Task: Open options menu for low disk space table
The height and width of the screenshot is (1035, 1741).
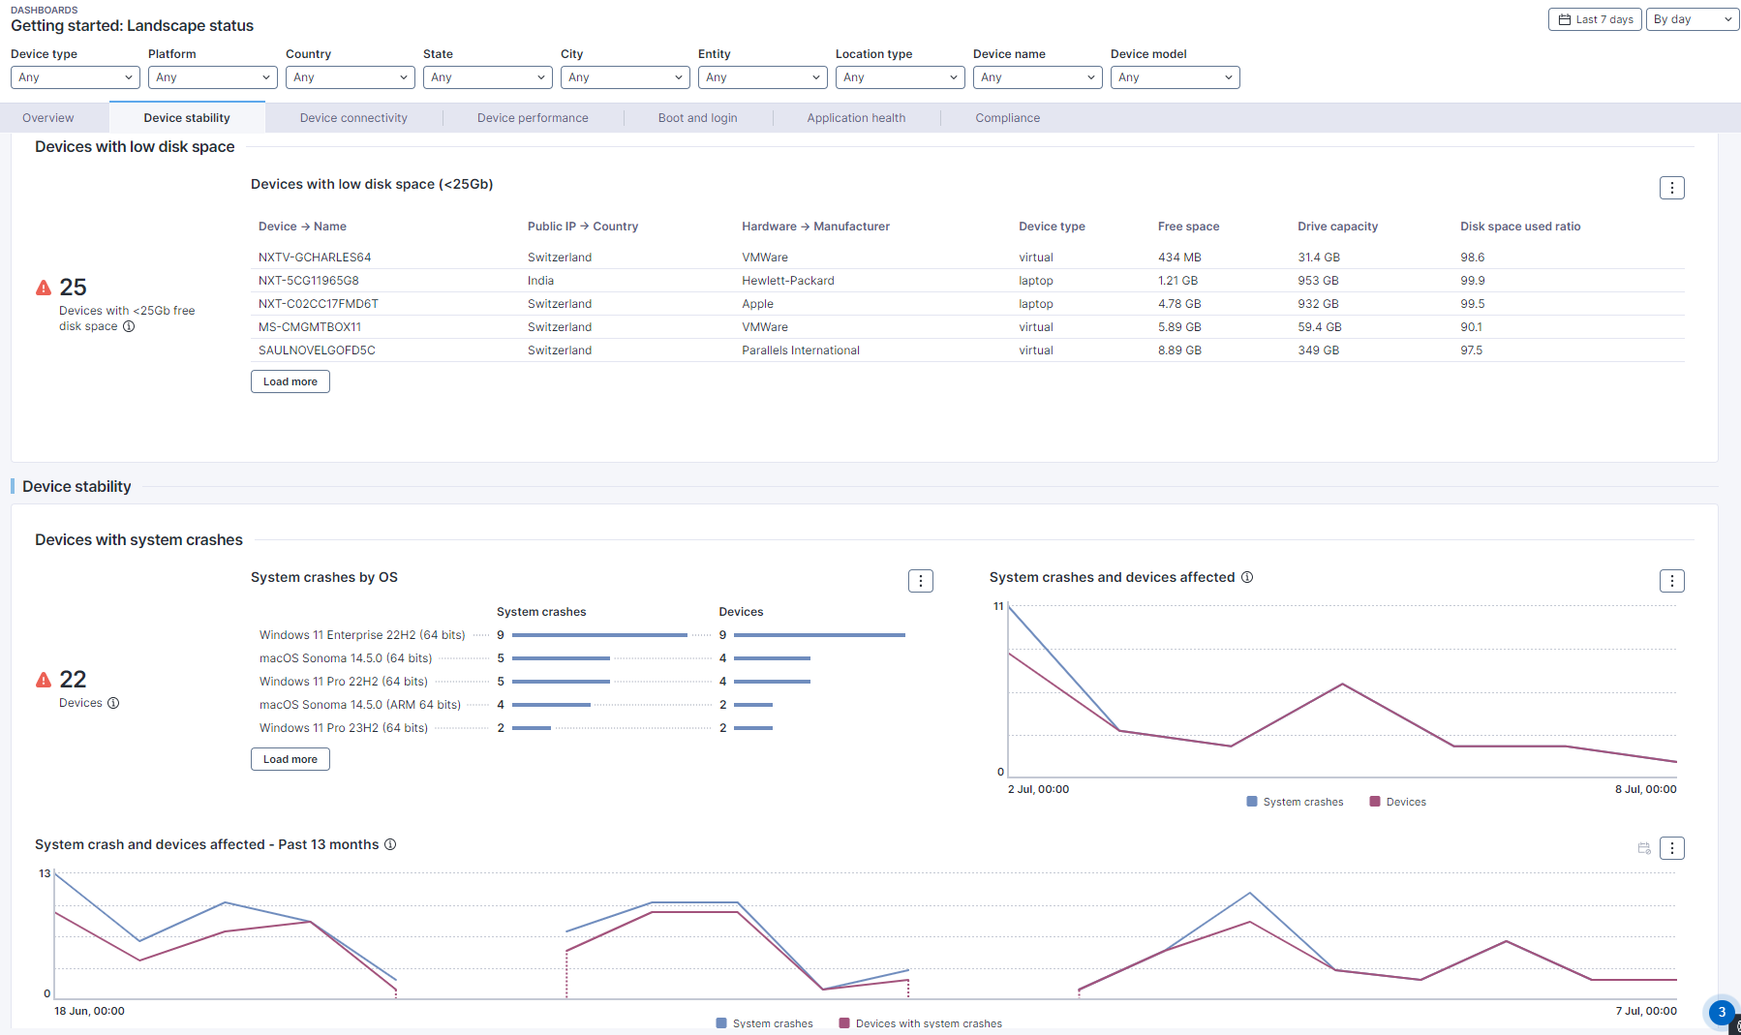Action: point(1671,188)
